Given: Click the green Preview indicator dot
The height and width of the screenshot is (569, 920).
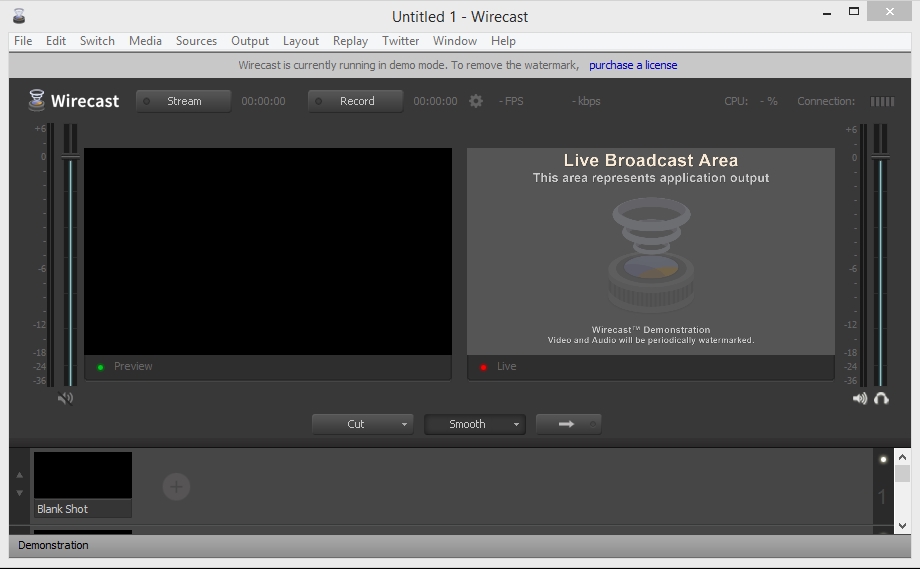Looking at the screenshot, I should point(100,367).
